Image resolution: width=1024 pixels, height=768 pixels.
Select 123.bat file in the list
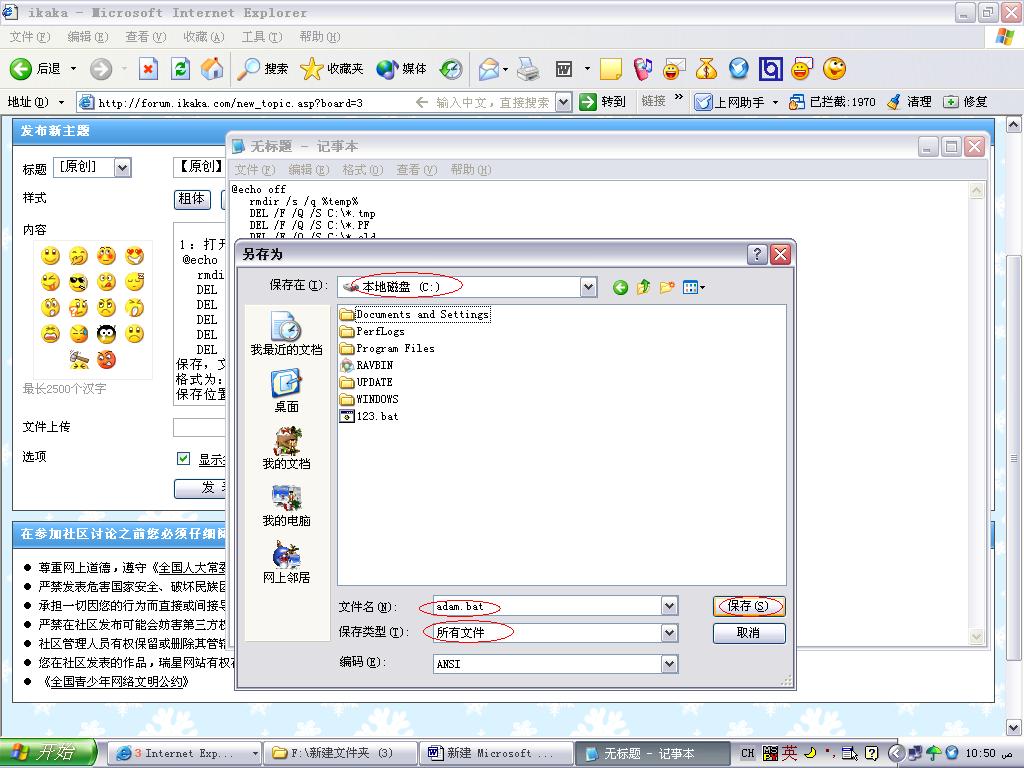[369, 416]
